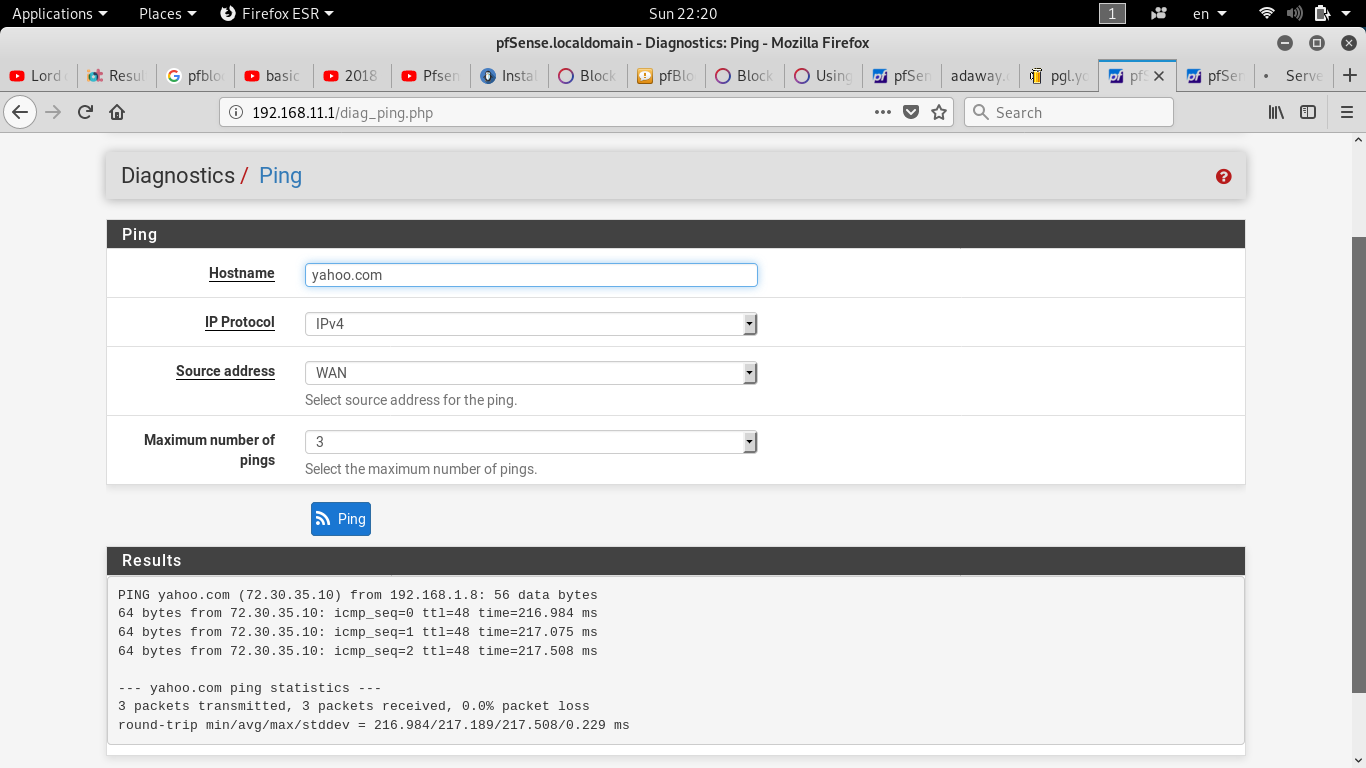The image size is (1366, 768).
Task: Open the Applications menu
Action: point(59,13)
